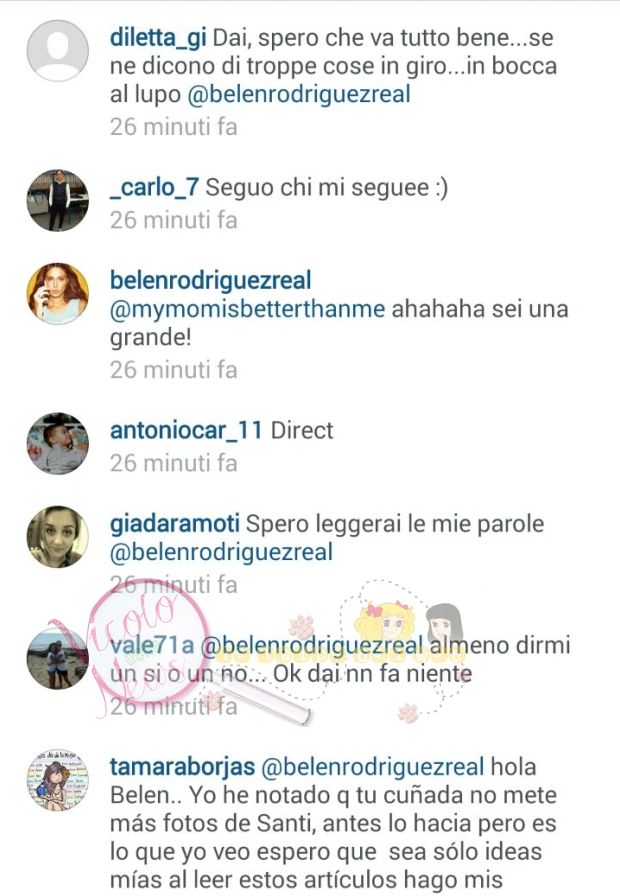Select the belenrodriguezreal commenter username
Viewport: 620px width, 896px height.
click(210, 281)
